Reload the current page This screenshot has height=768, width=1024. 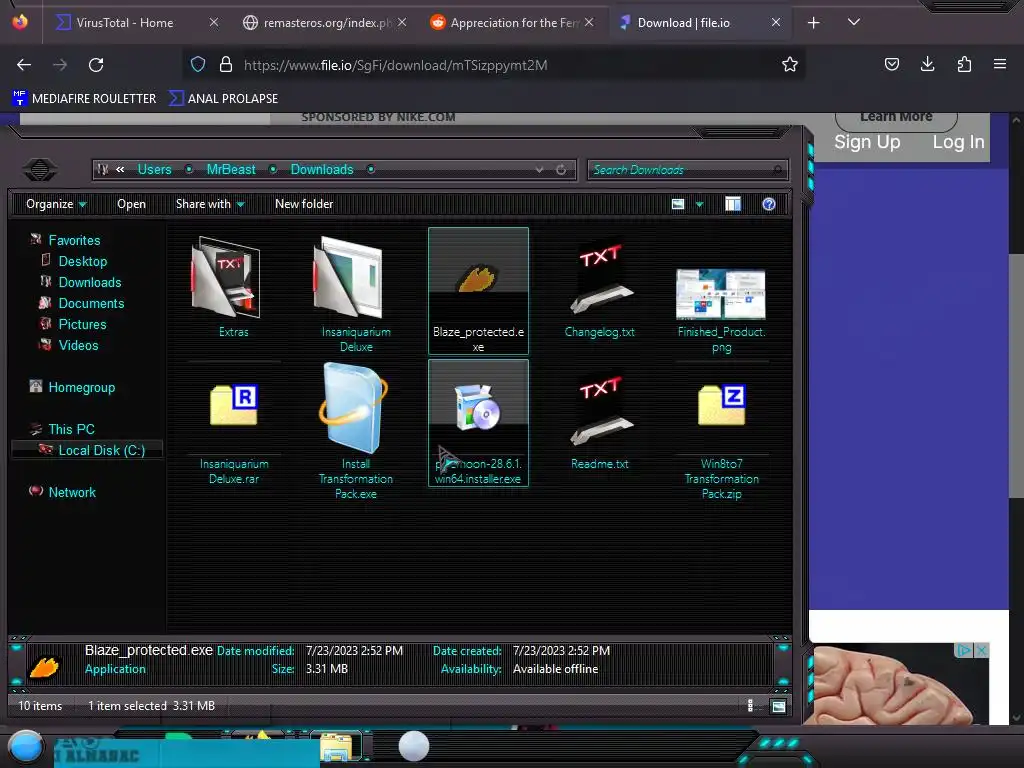96,65
